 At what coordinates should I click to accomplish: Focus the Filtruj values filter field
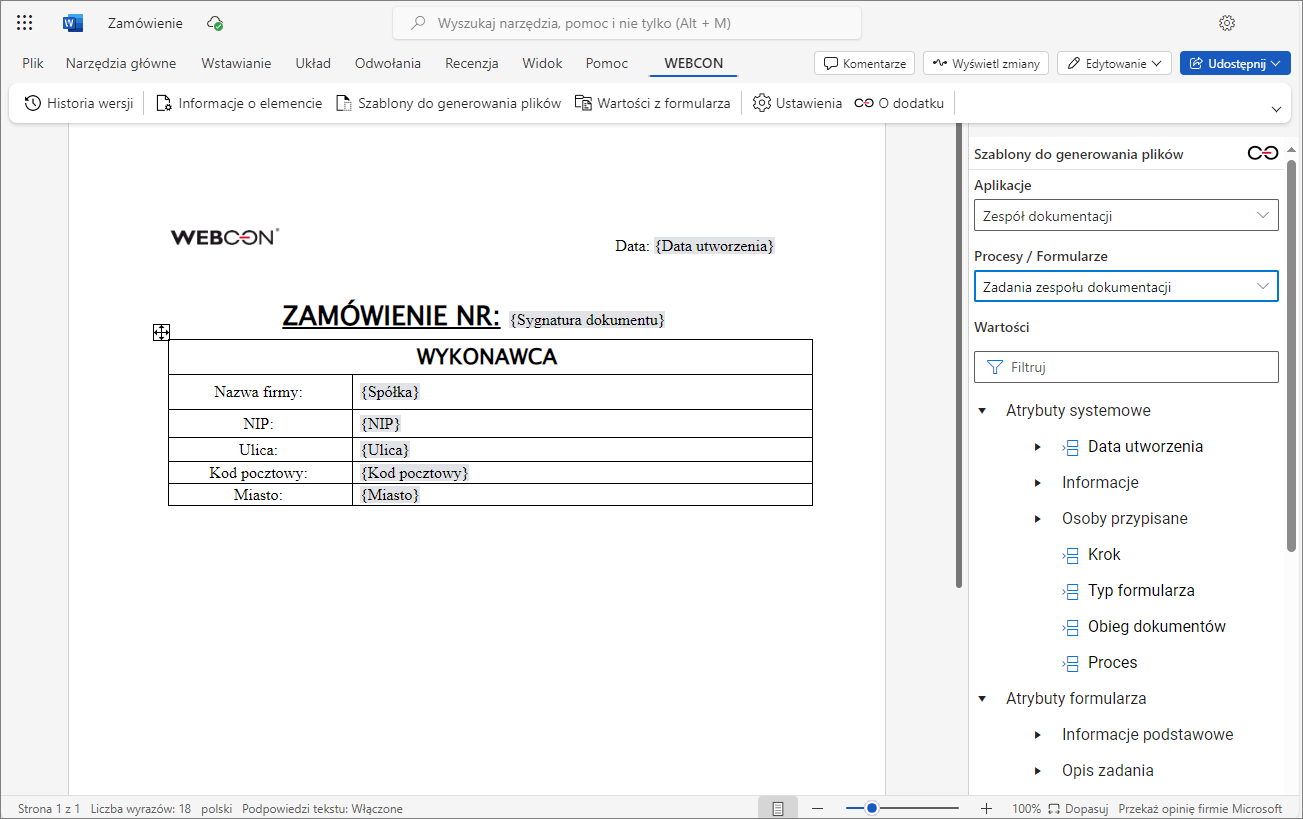click(1126, 367)
